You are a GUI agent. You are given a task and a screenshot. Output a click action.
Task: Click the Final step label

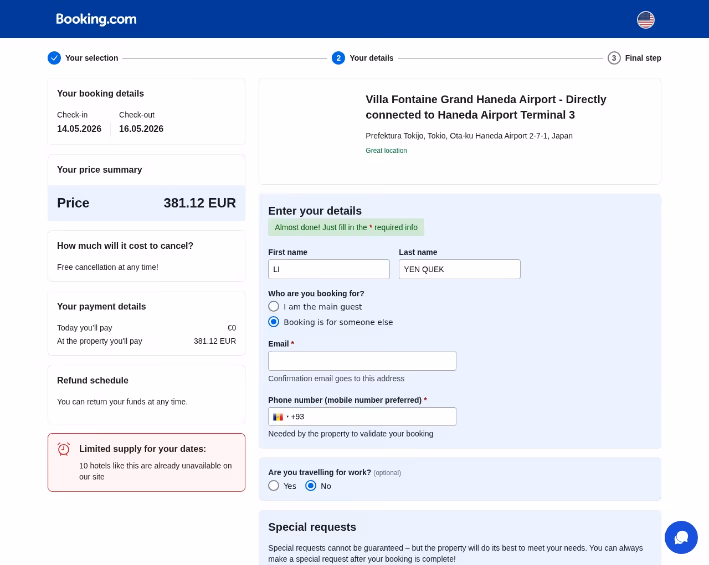pyautogui.click(x=643, y=58)
